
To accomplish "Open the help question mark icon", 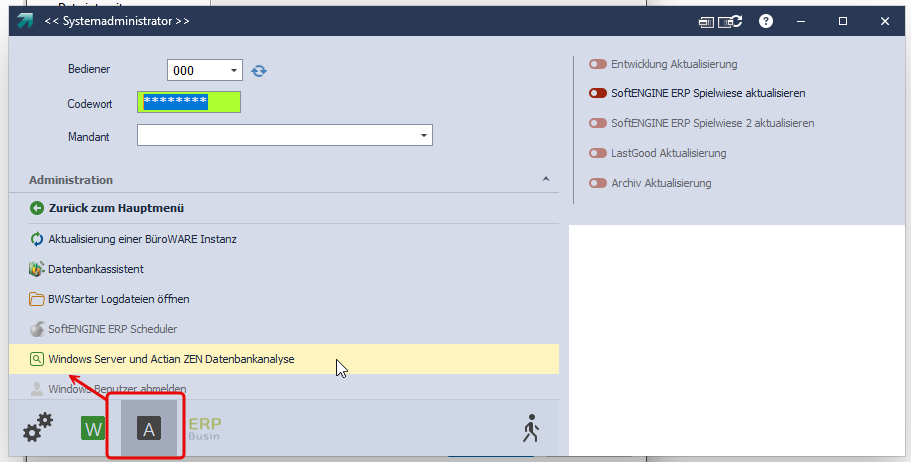I will tap(766, 21).
